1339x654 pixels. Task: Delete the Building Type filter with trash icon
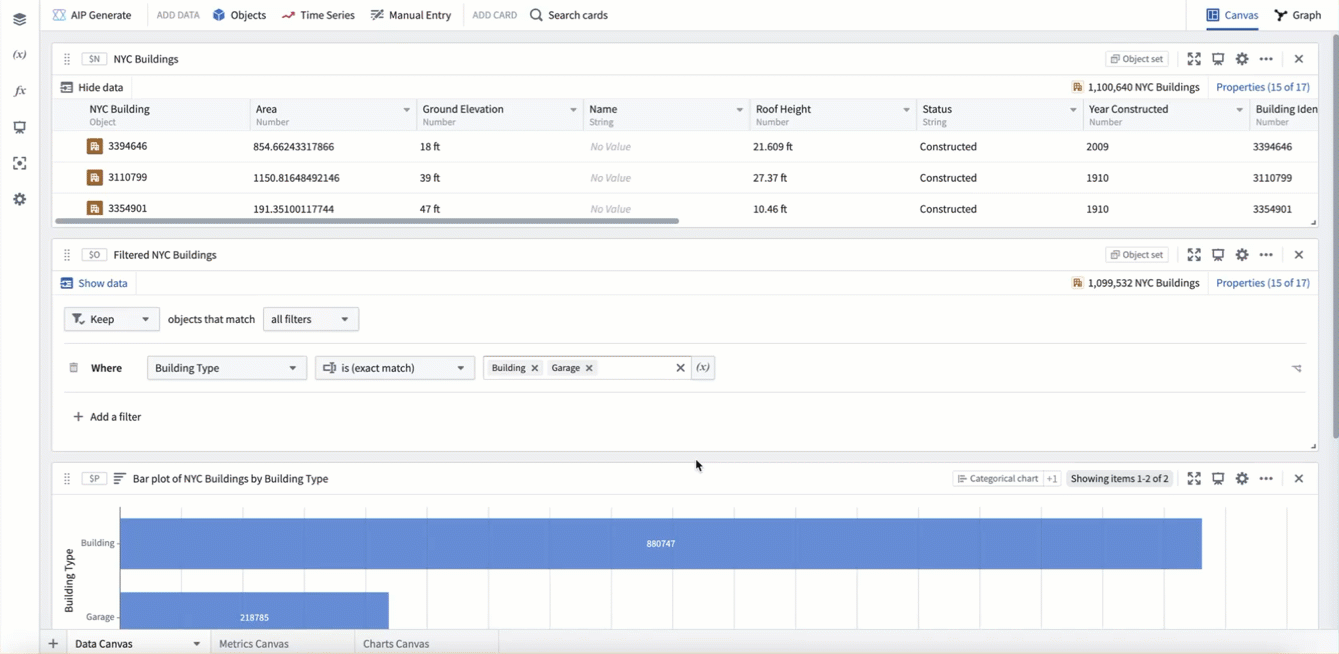73,368
